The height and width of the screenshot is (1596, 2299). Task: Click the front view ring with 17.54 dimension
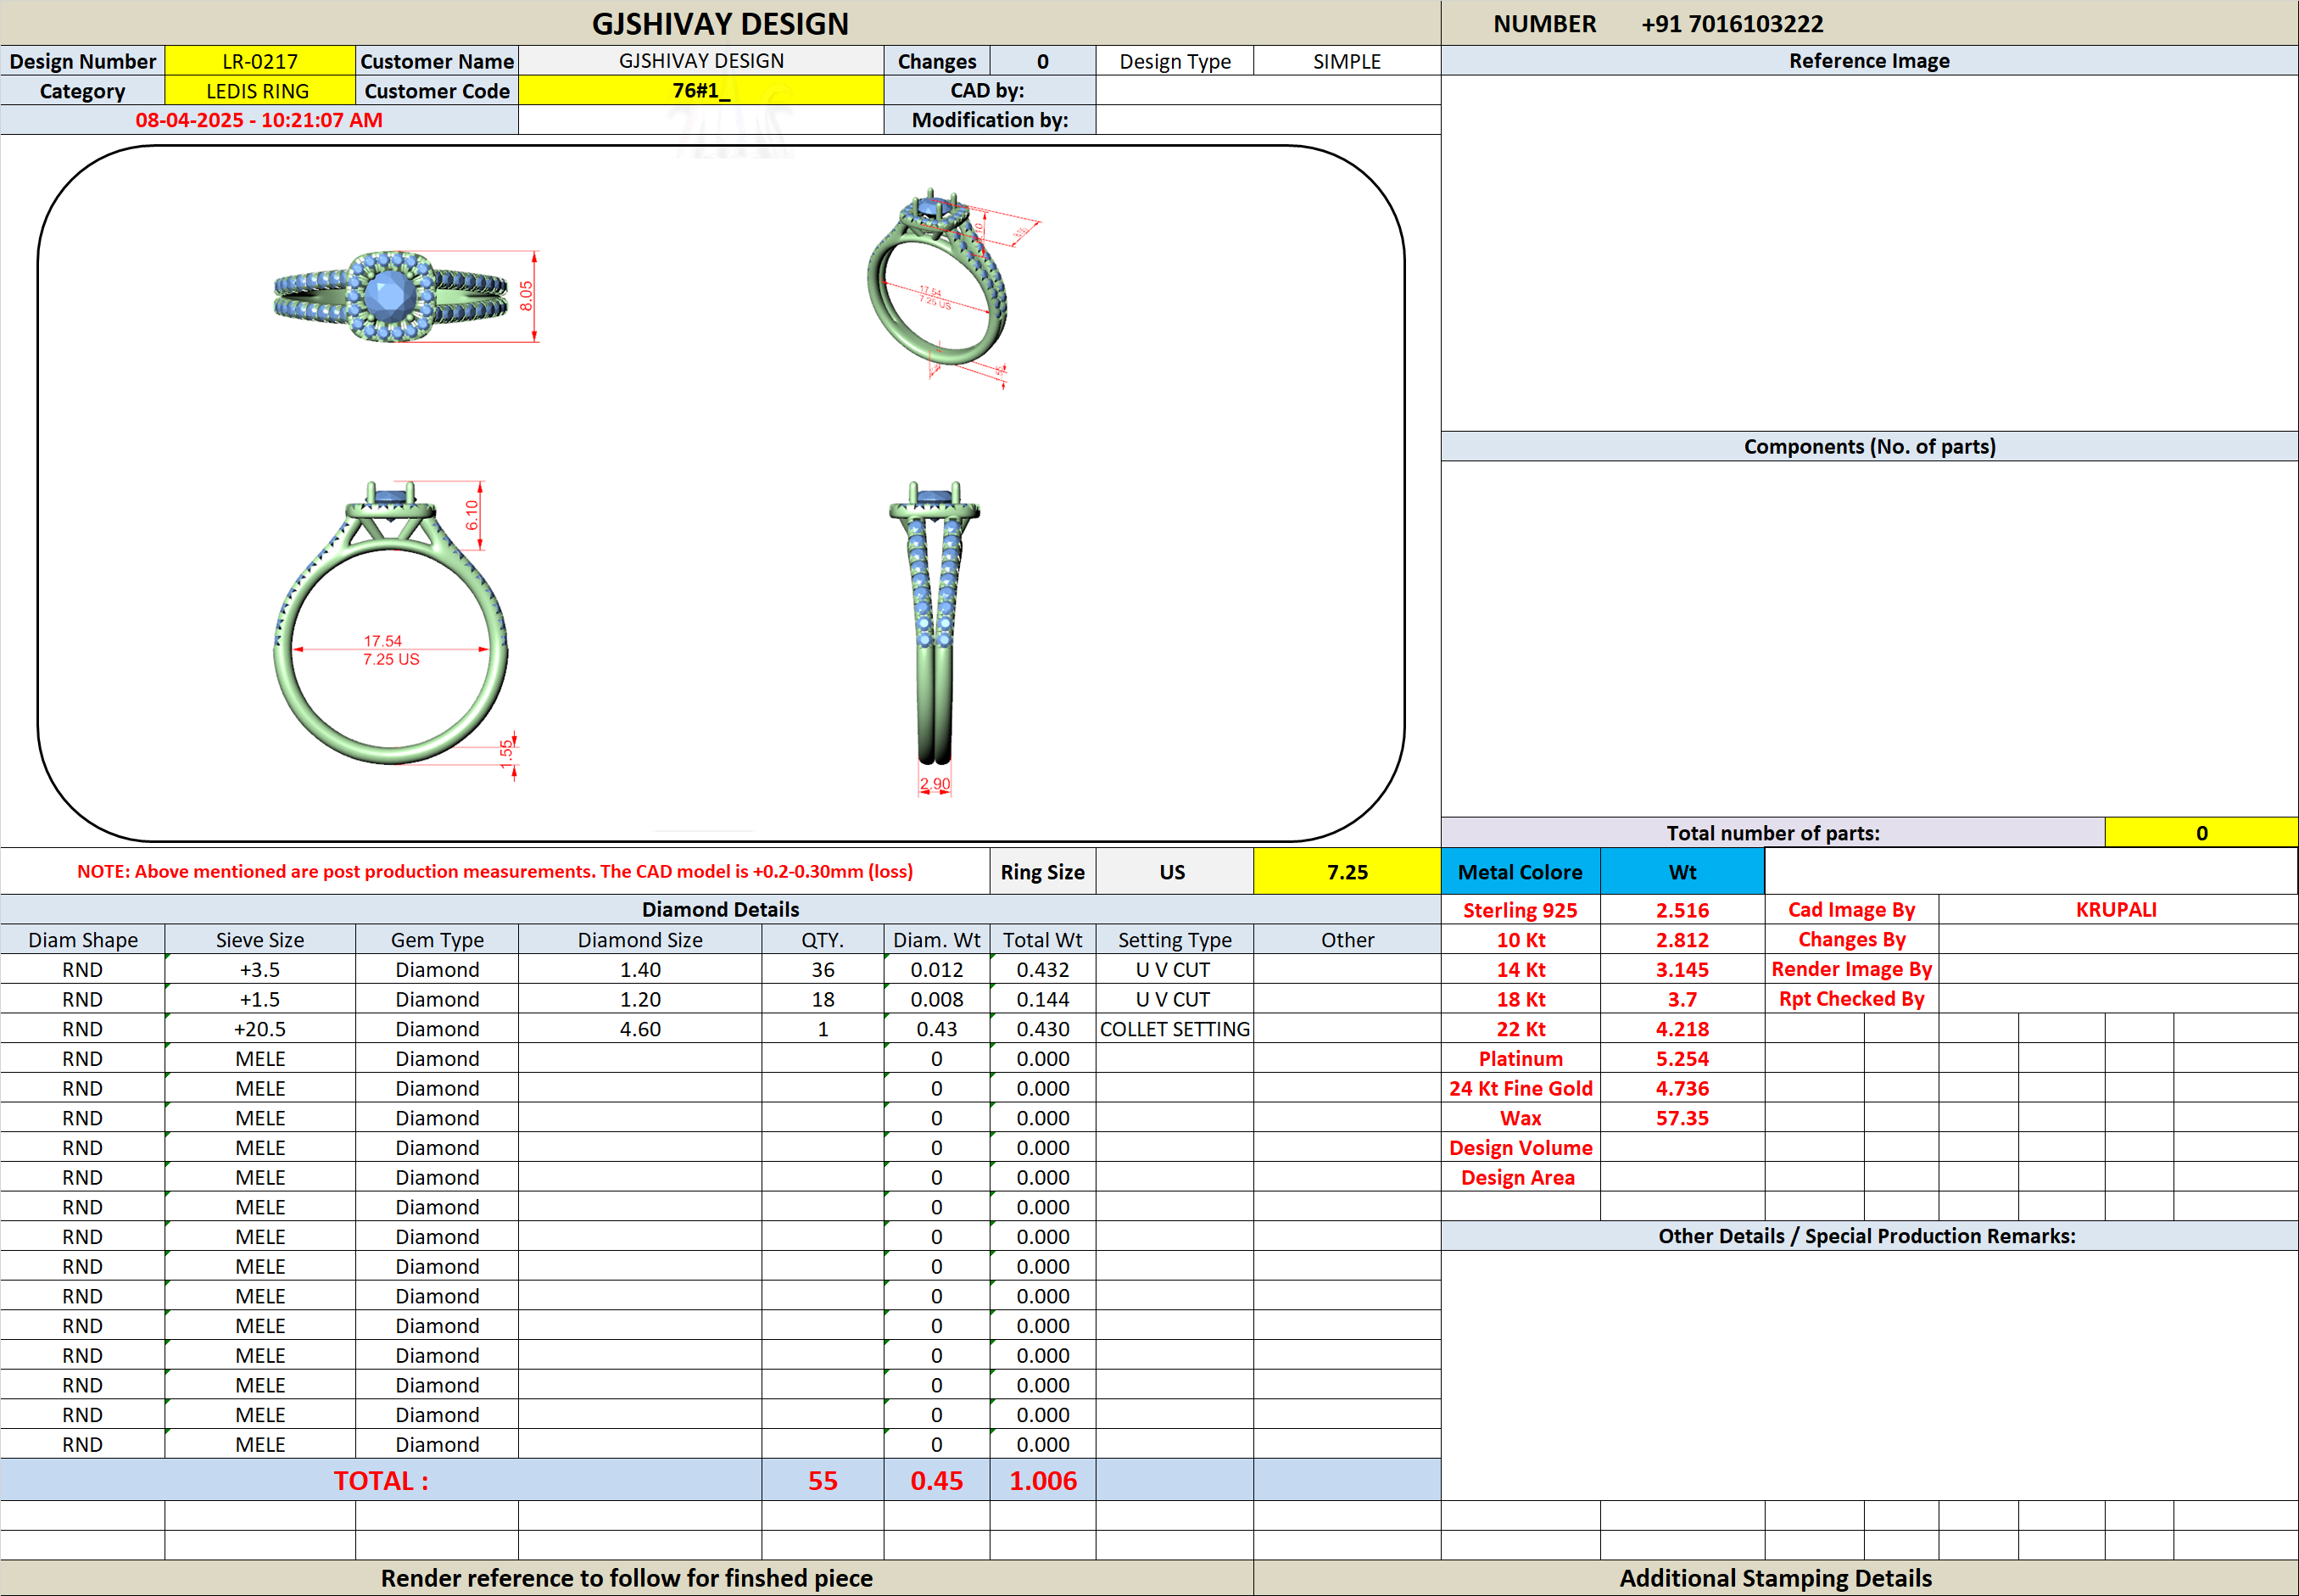[391, 624]
